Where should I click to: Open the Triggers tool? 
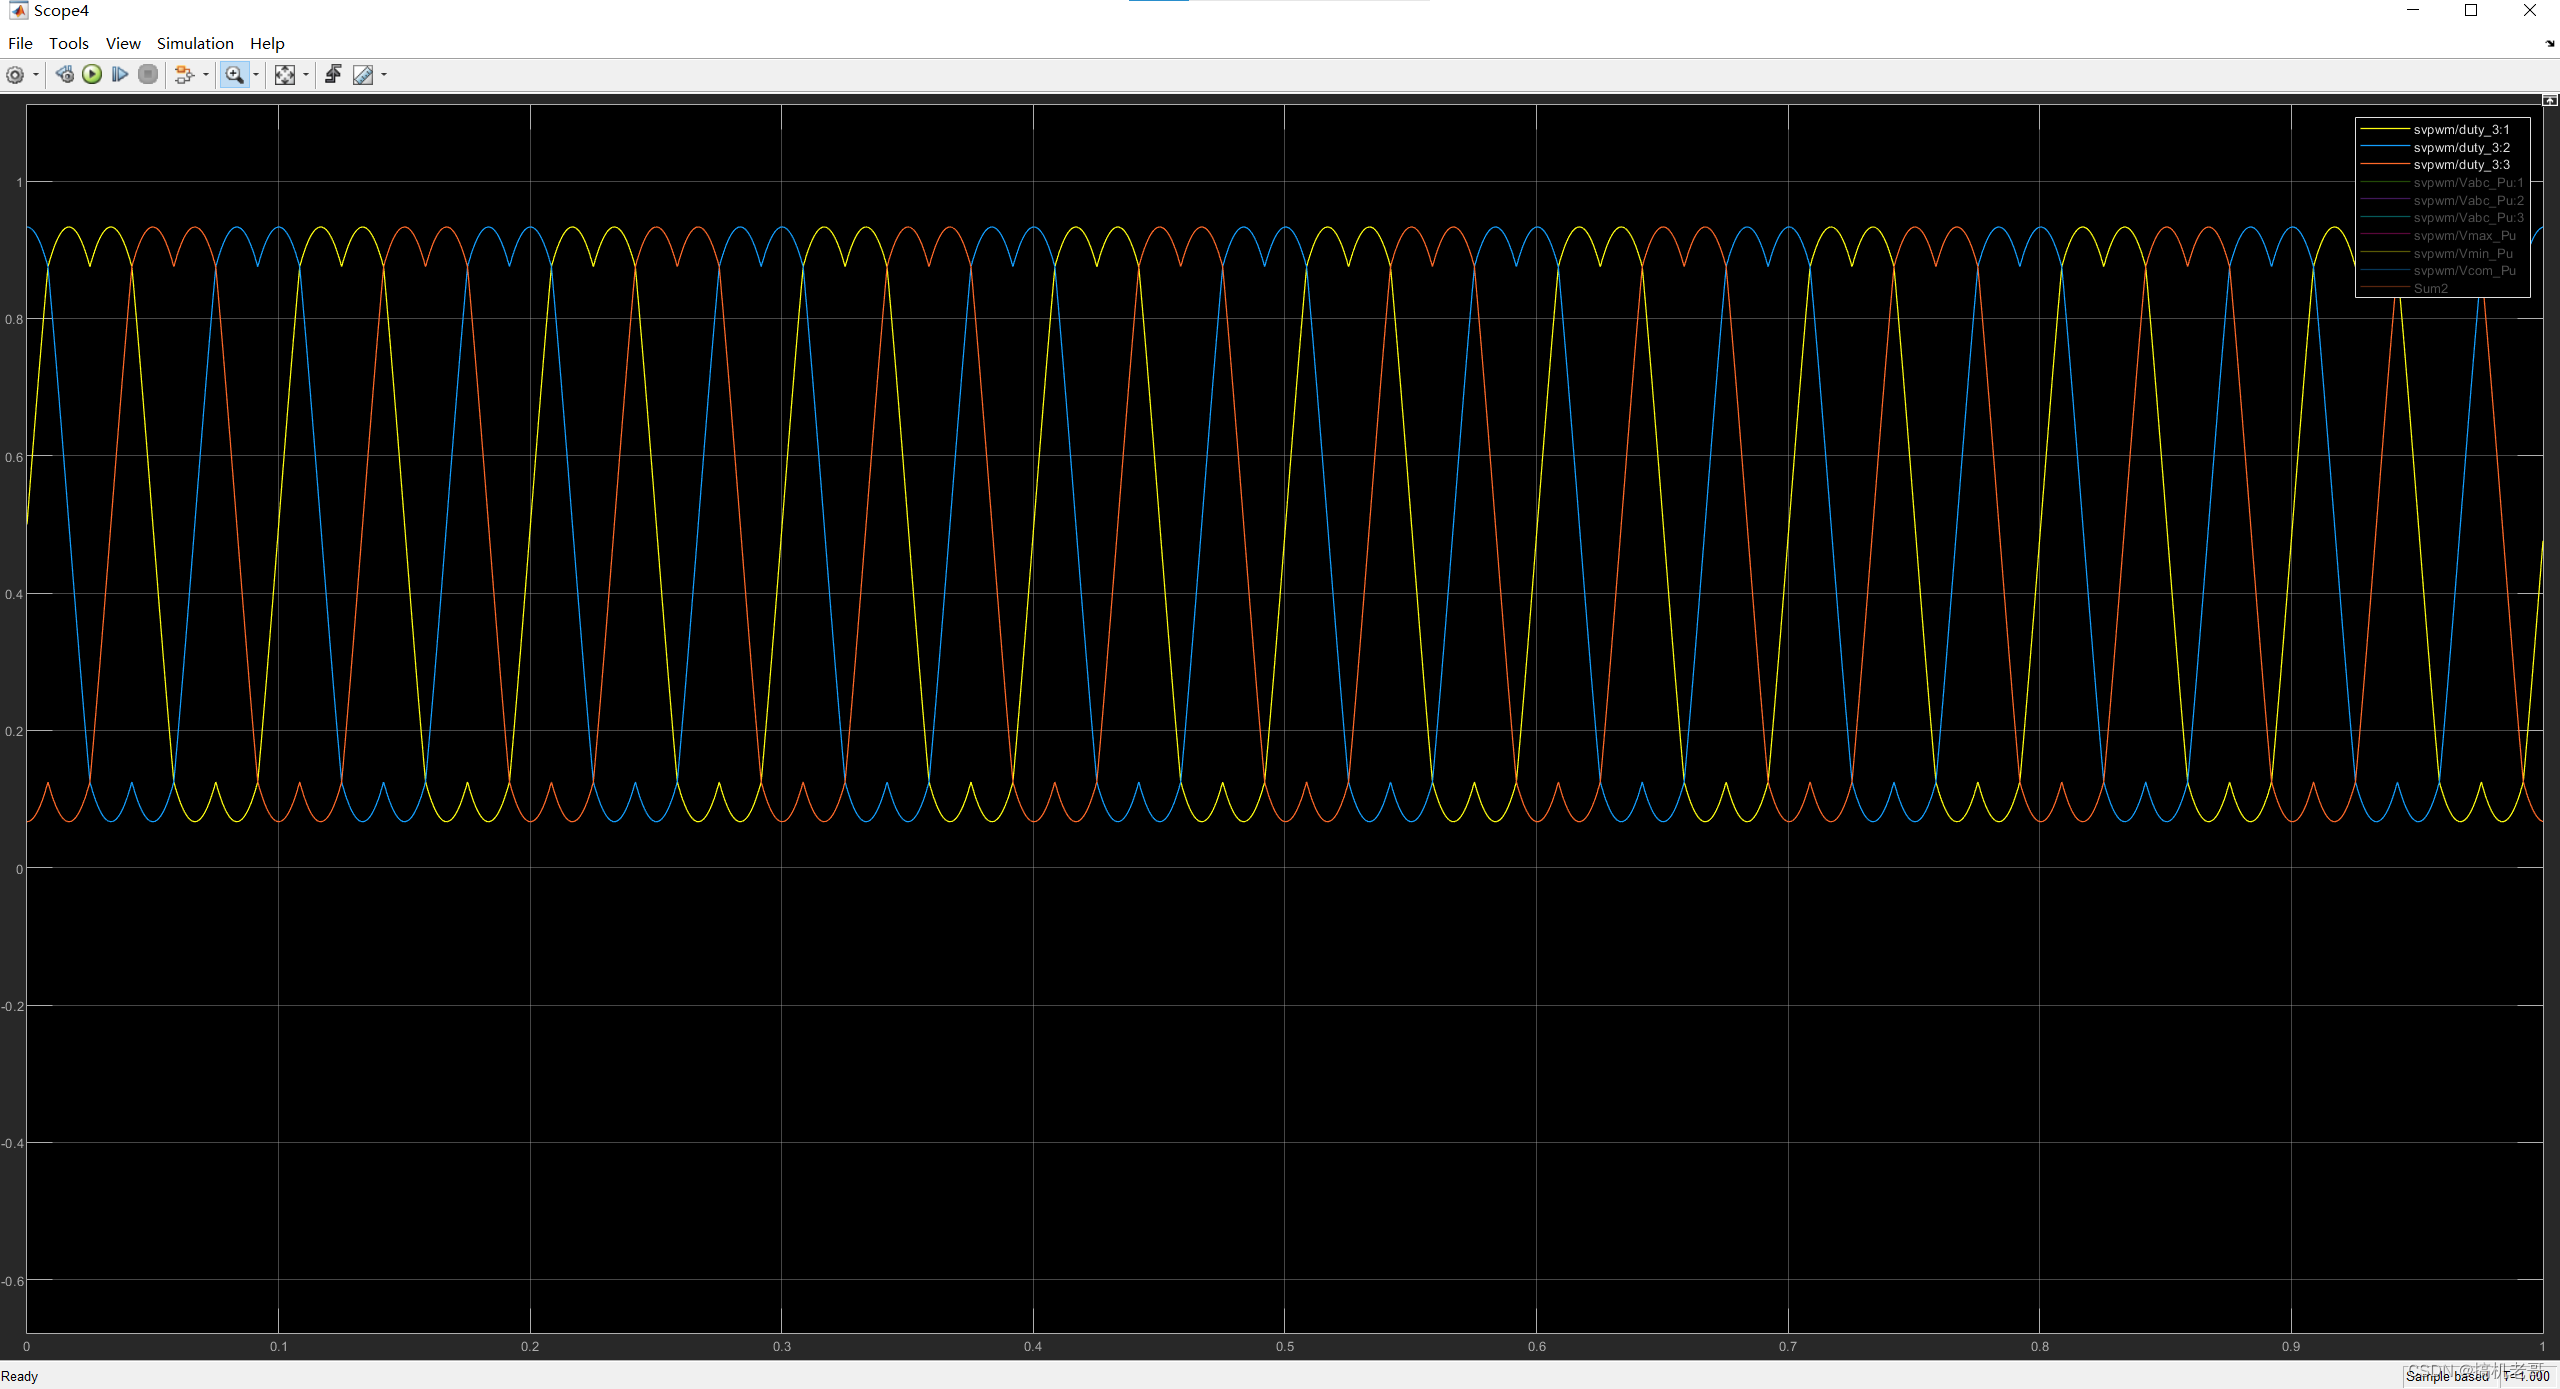point(333,75)
